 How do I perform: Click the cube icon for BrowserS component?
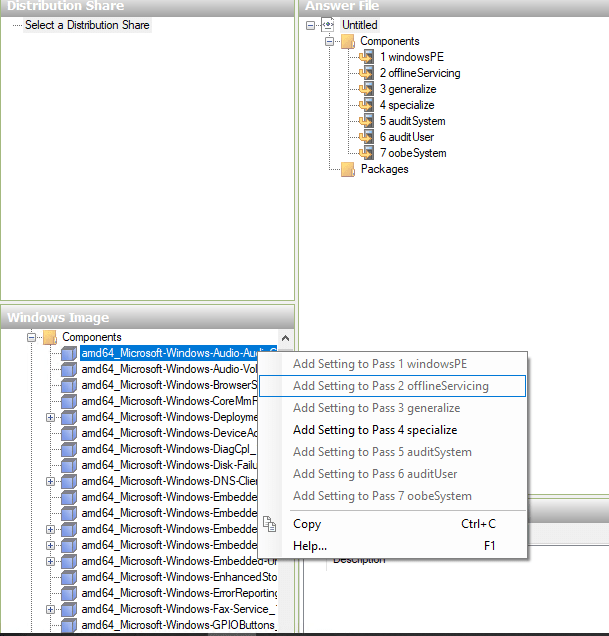(69, 385)
